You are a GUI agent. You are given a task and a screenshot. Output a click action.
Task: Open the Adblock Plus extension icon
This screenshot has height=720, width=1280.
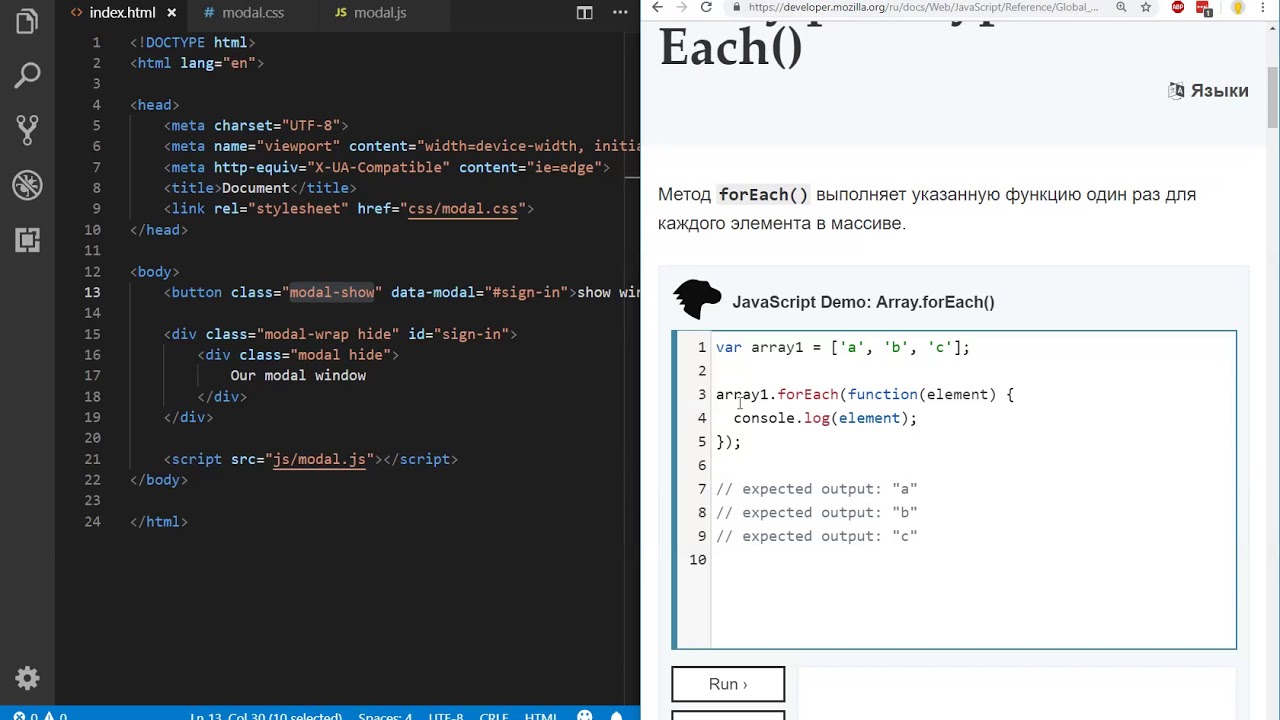click(x=1178, y=7)
